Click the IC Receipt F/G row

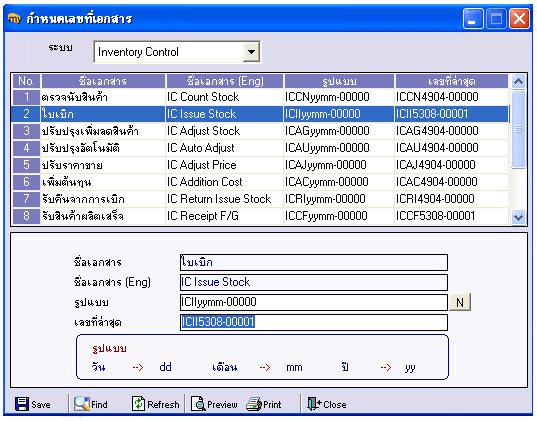tap(260, 216)
